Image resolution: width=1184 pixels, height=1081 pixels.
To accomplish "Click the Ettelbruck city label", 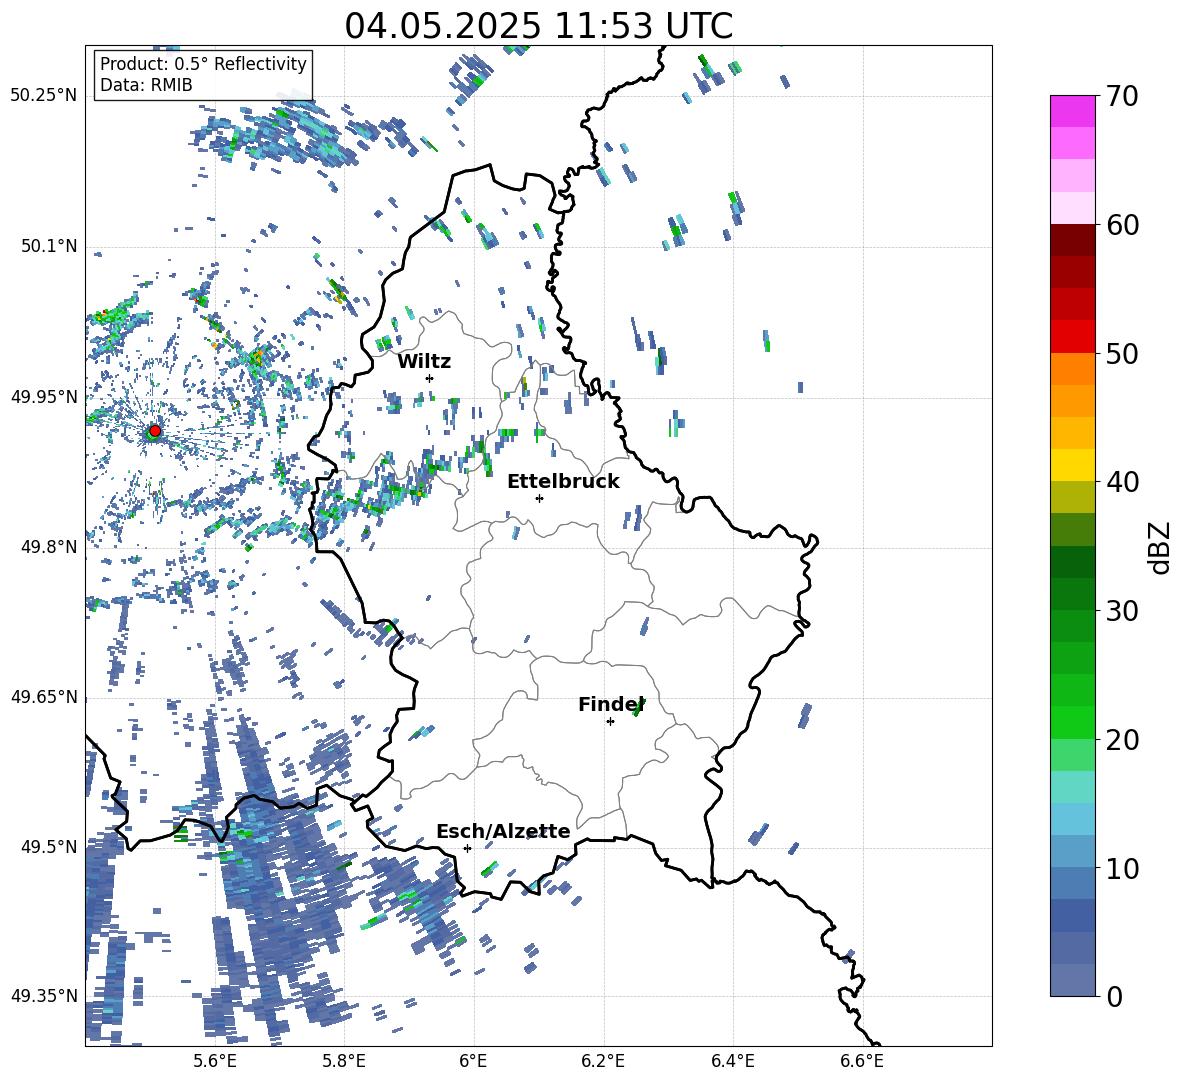I will click(x=563, y=482).
